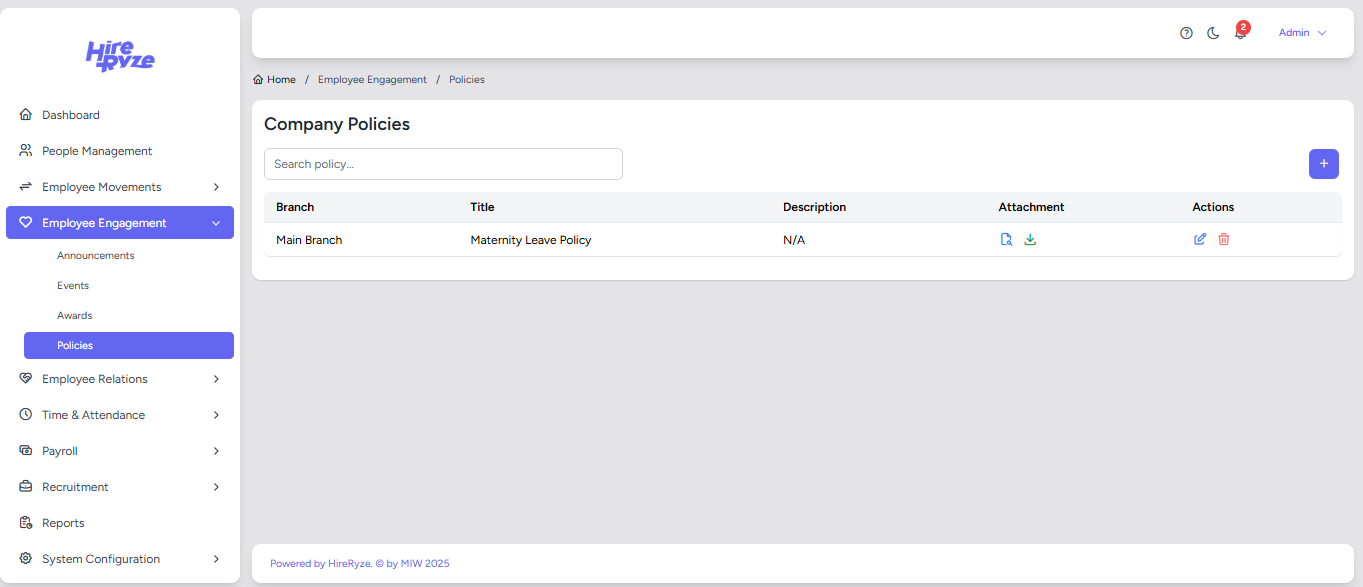Viewport: 1363px width, 587px height.
Task: Click the HireRyze logo
Action: tap(120, 56)
